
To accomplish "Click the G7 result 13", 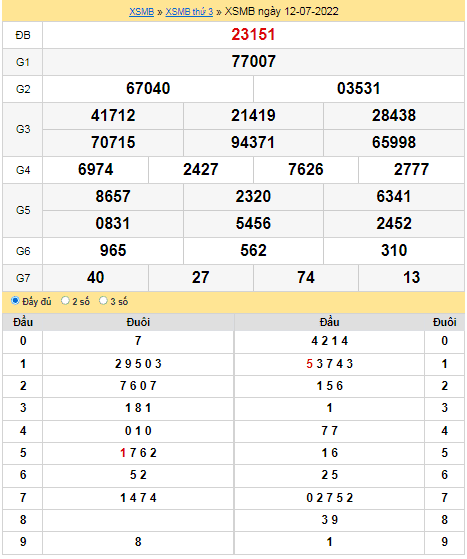I will coord(411,277).
